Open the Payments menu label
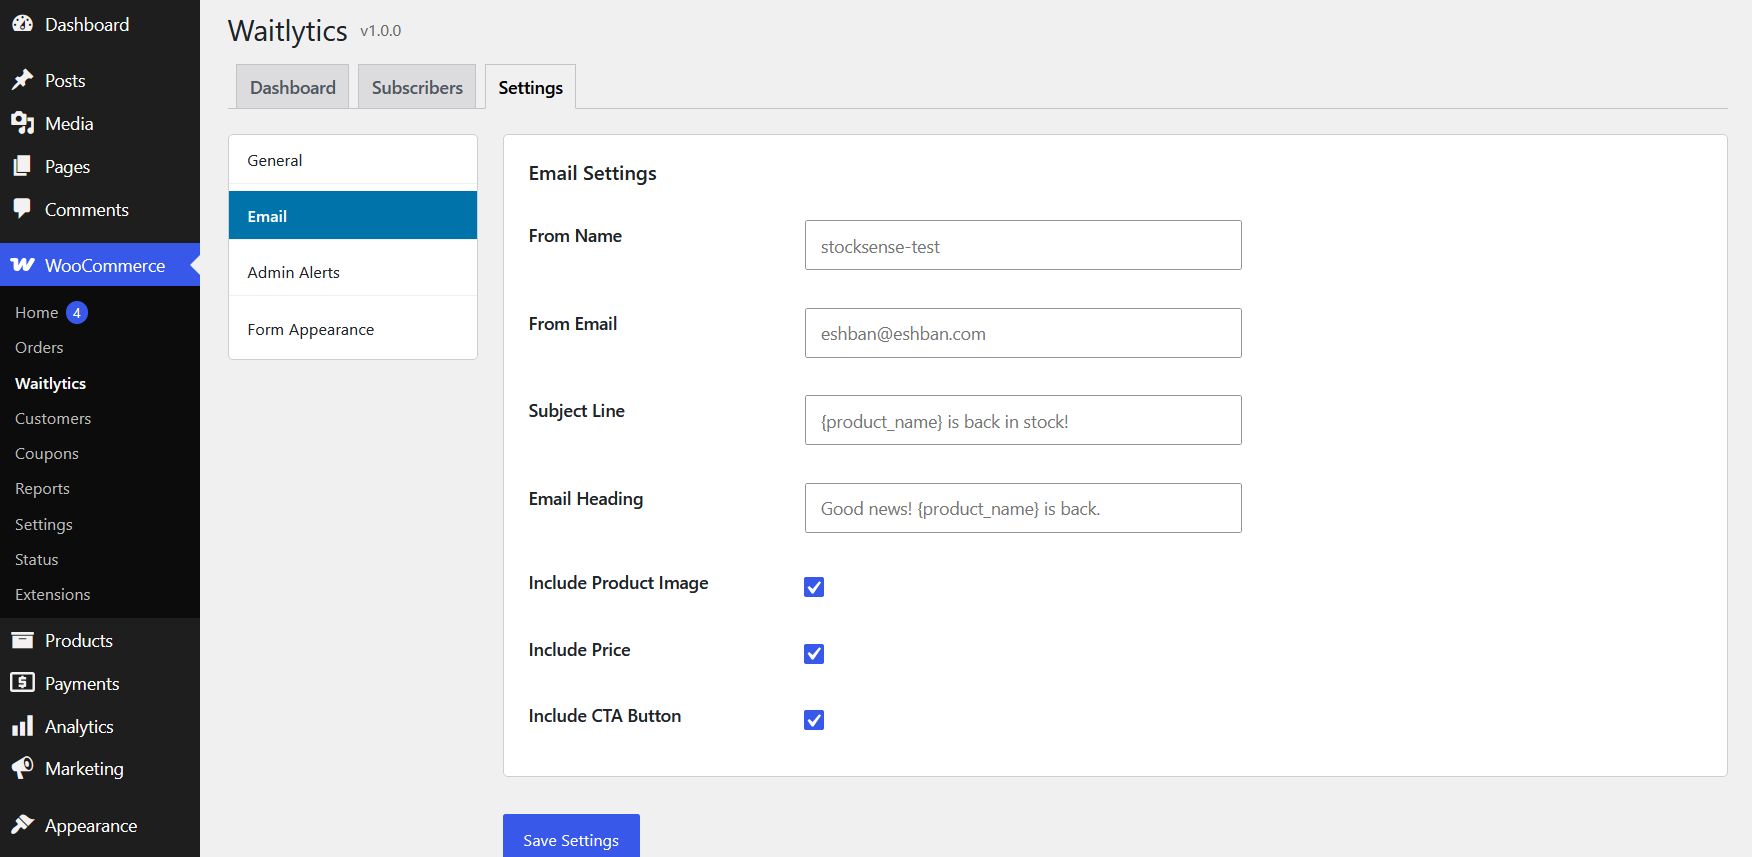 click(x=82, y=683)
